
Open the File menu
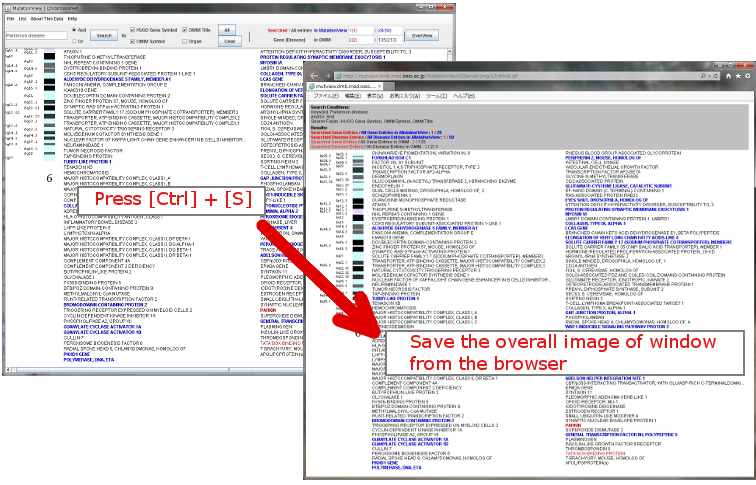point(10,19)
